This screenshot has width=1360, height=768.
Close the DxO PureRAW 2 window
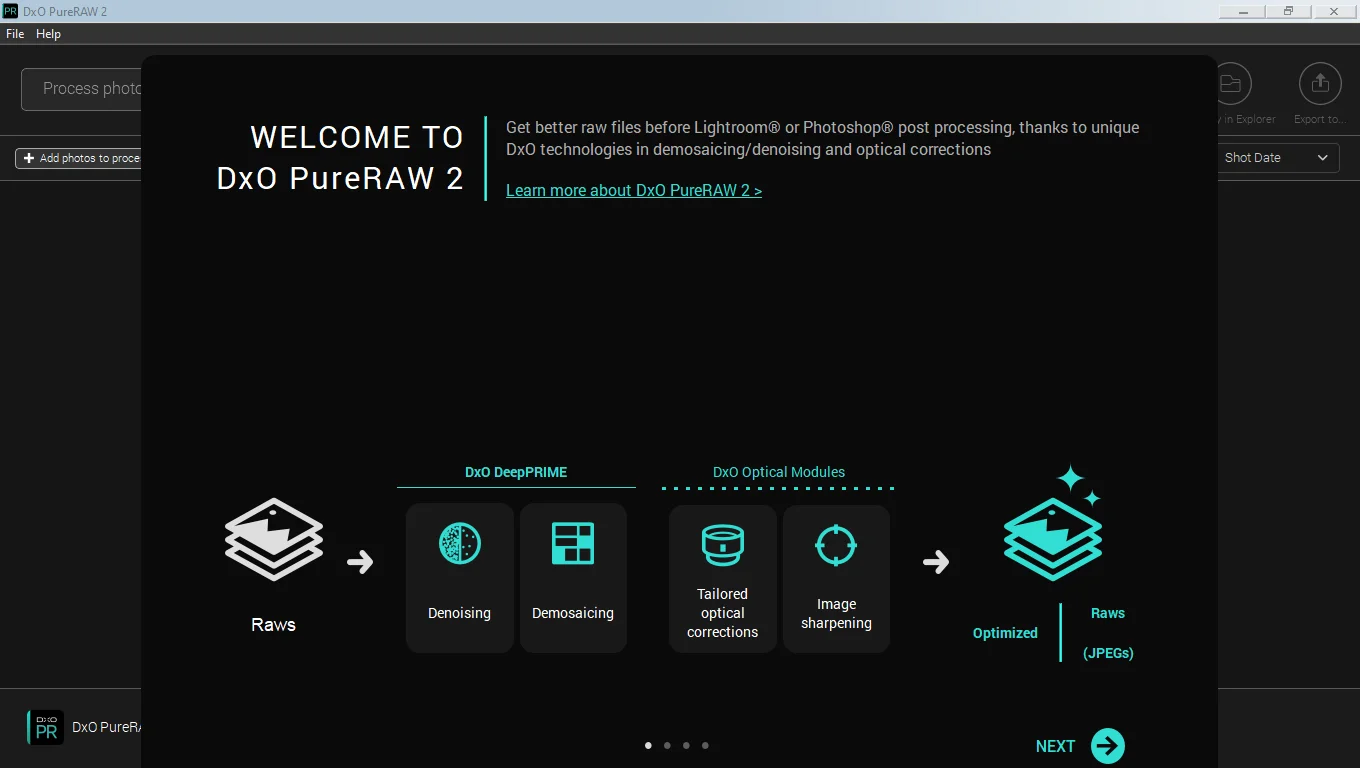coord(1335,11)
